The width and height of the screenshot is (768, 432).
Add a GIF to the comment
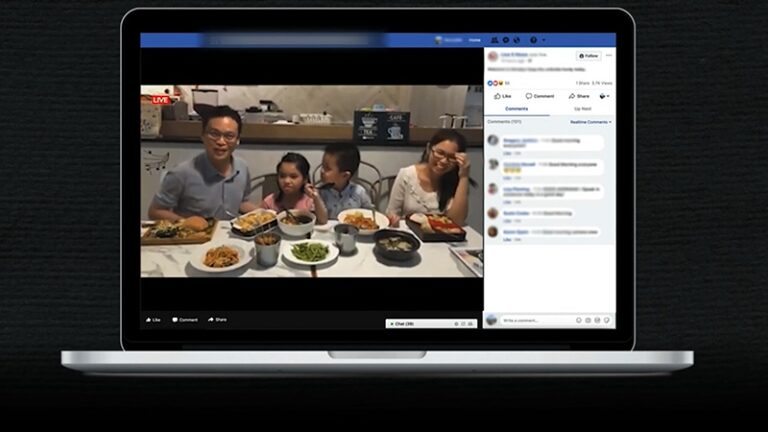tap(597, 320)
